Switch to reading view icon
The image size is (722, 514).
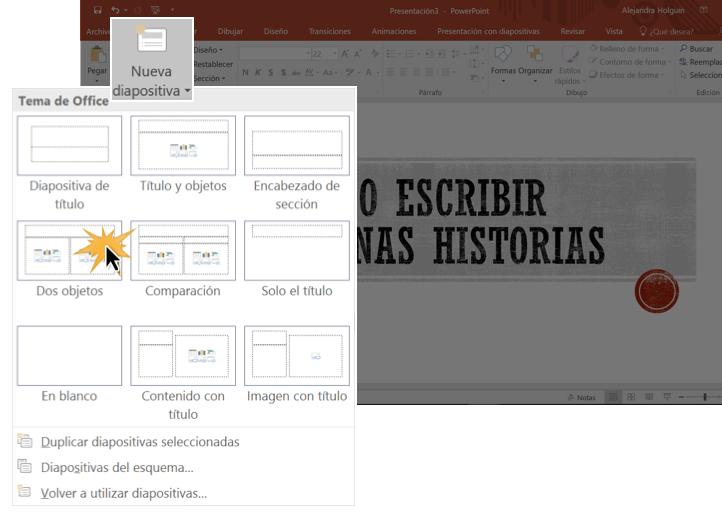[649, 397]
